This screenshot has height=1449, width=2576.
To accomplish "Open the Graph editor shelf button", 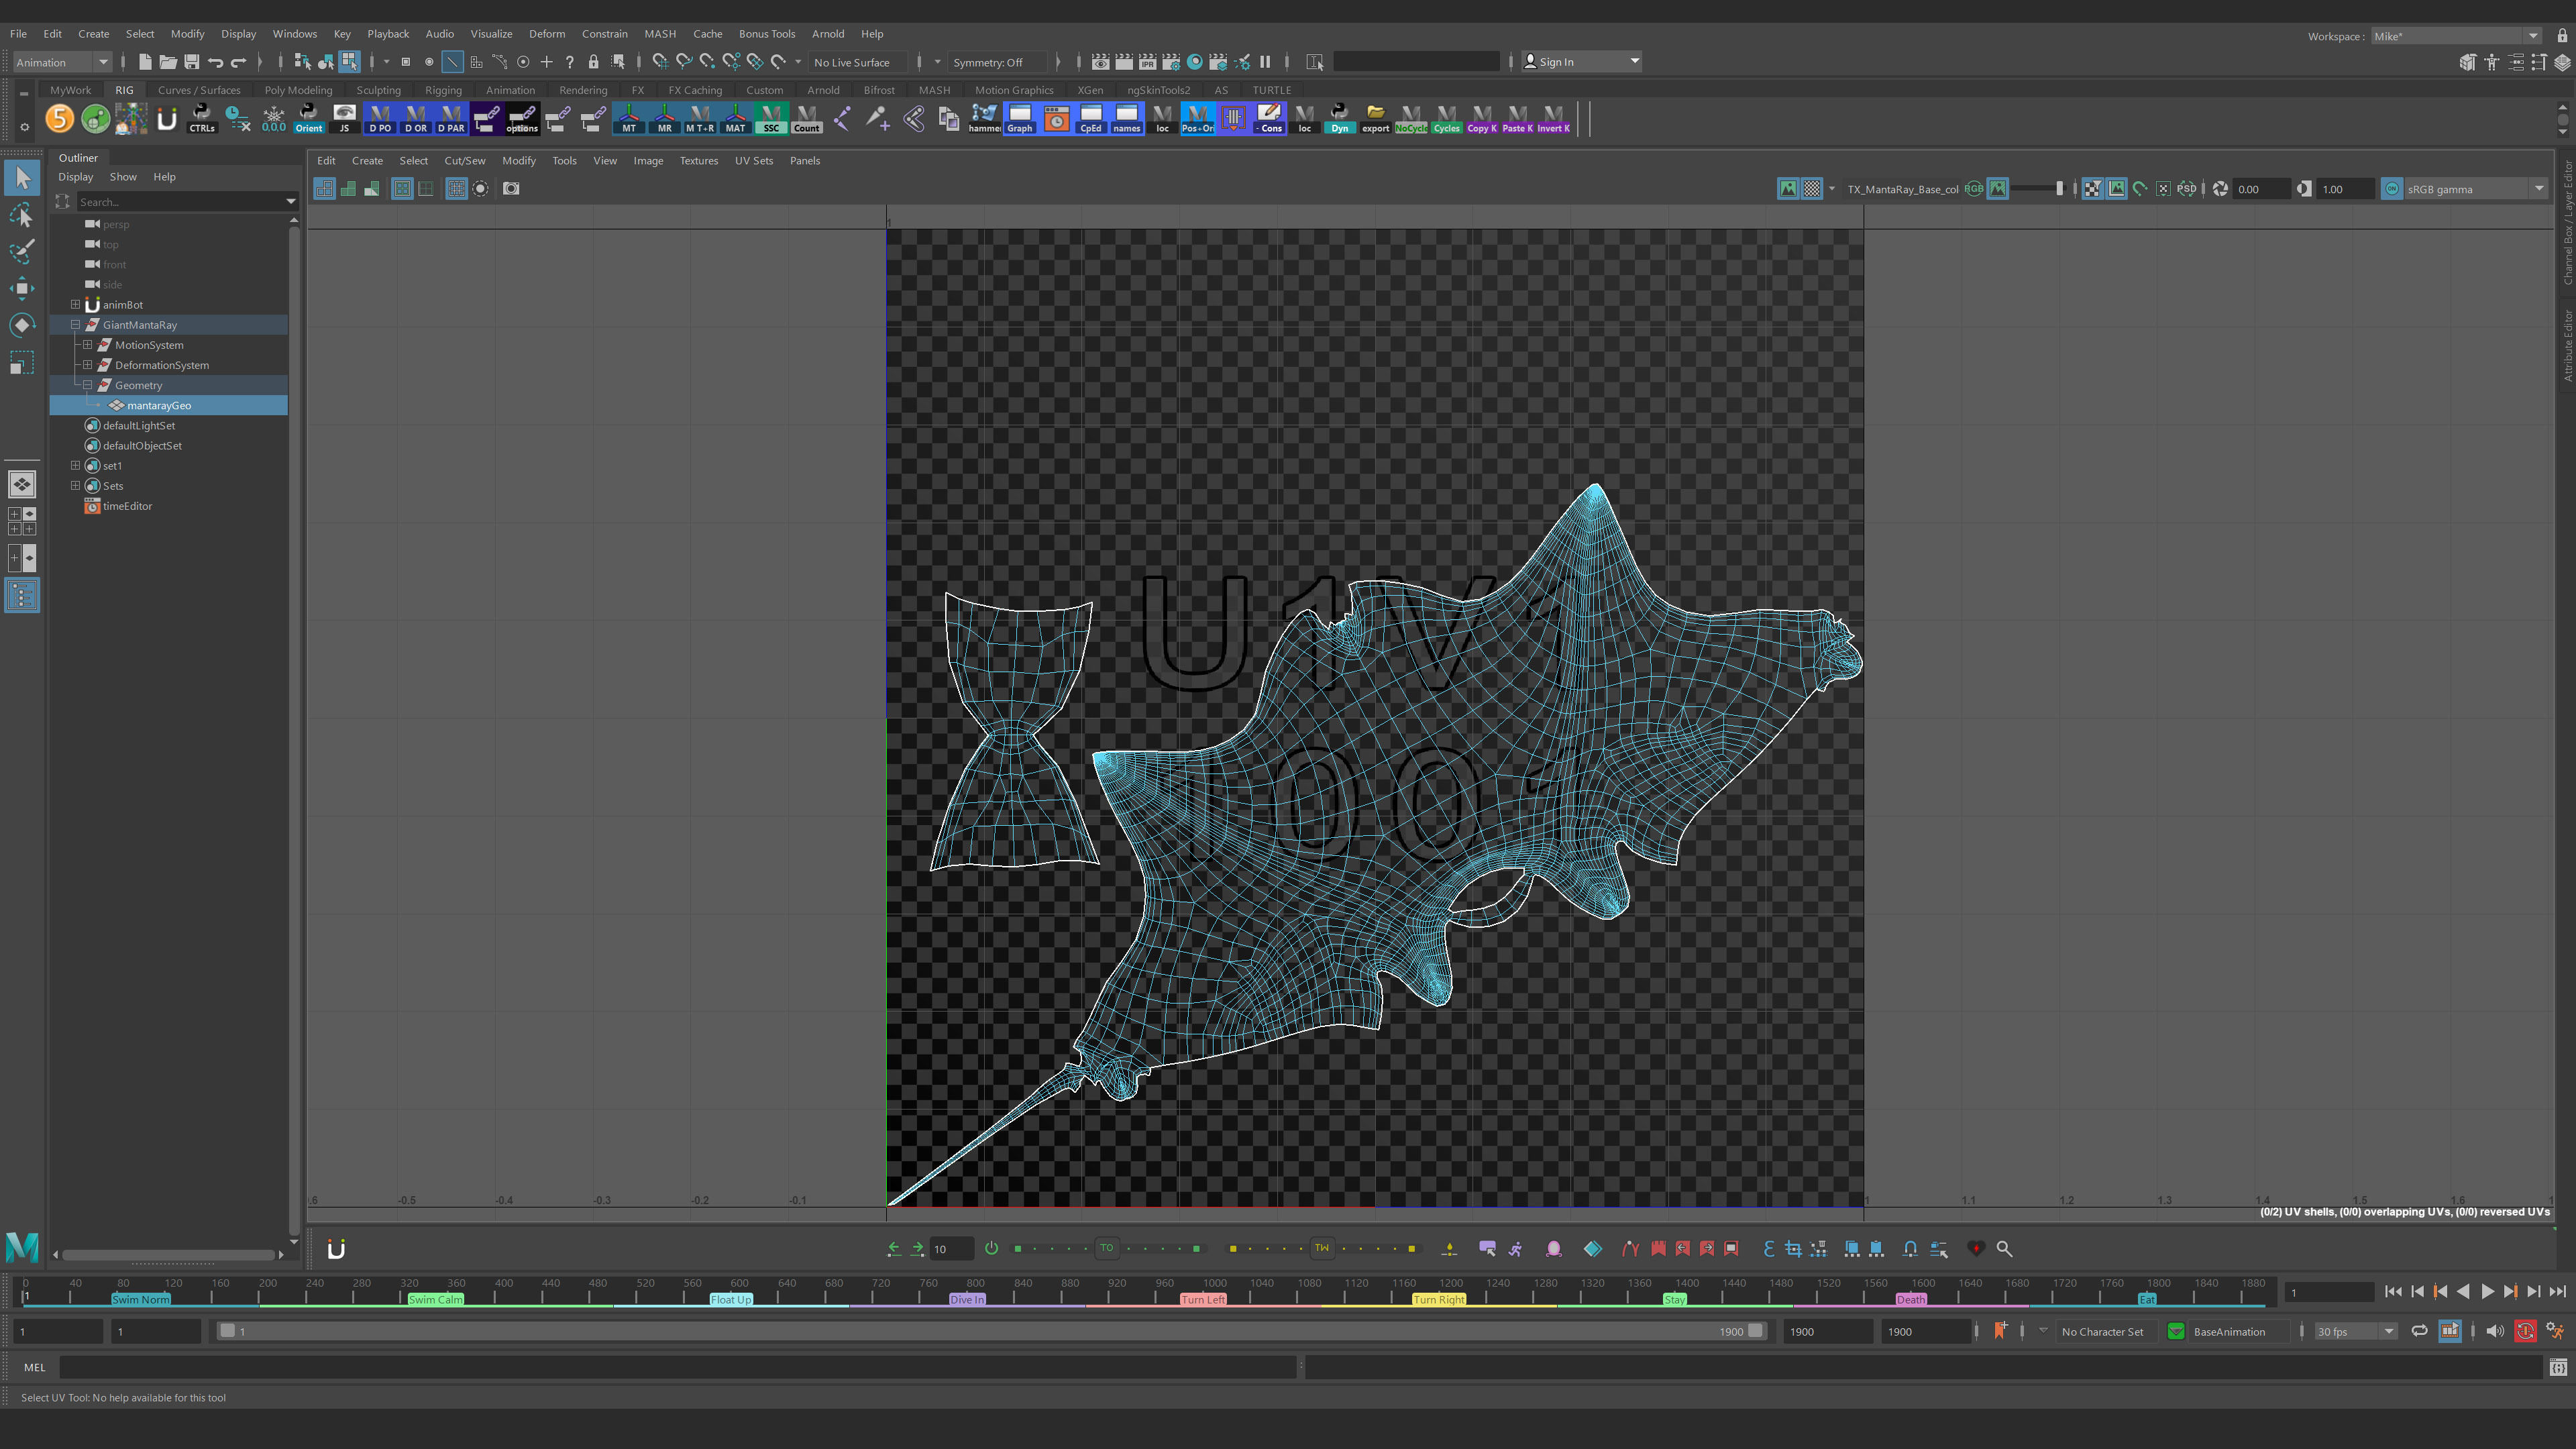I will pos(1019,119).
